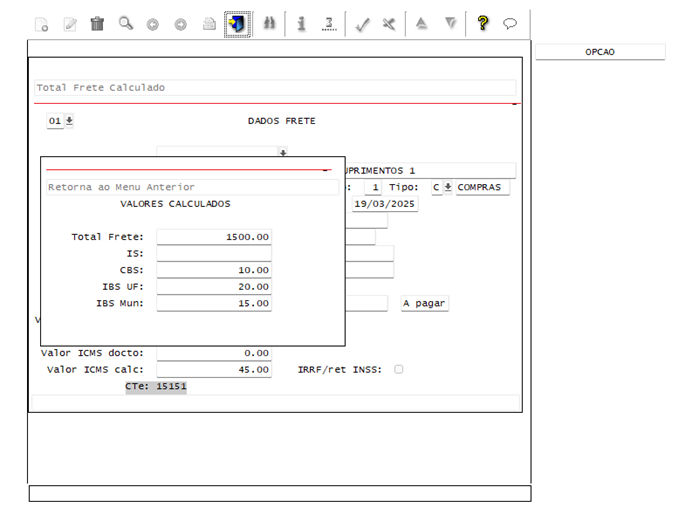Click the IBS Mun 15.00 field
Image resolution: width=699 pixels, height=528 pixels.
point(214,303)
